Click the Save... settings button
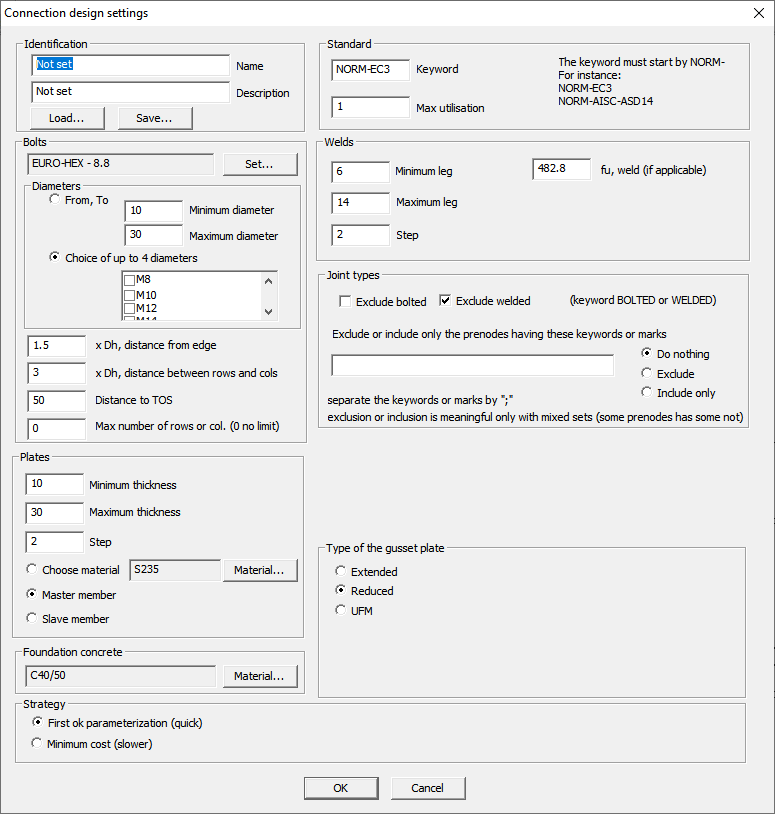Screen dimensions: 775x814 (155, 118)
